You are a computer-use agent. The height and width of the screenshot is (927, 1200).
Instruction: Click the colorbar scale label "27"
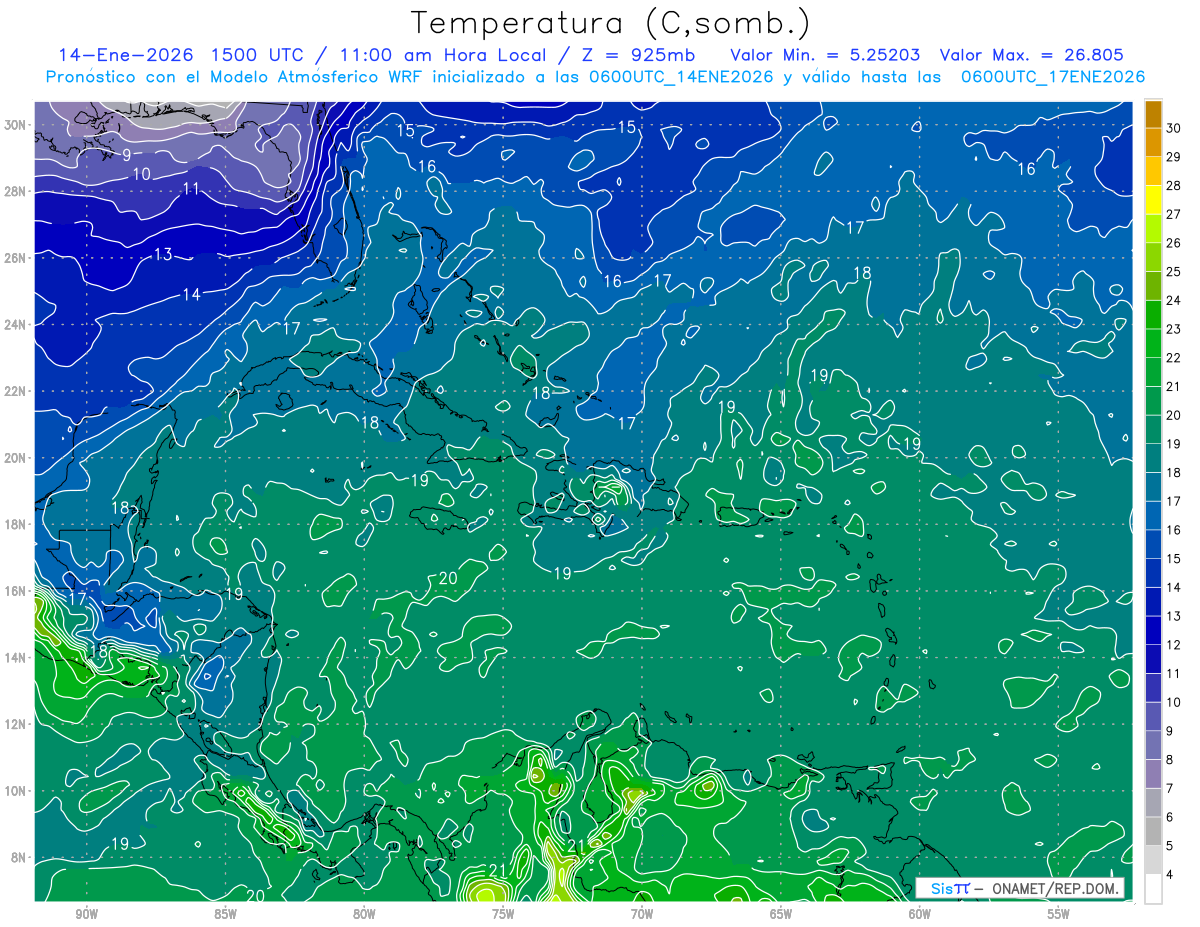[x=1174, y=214]
